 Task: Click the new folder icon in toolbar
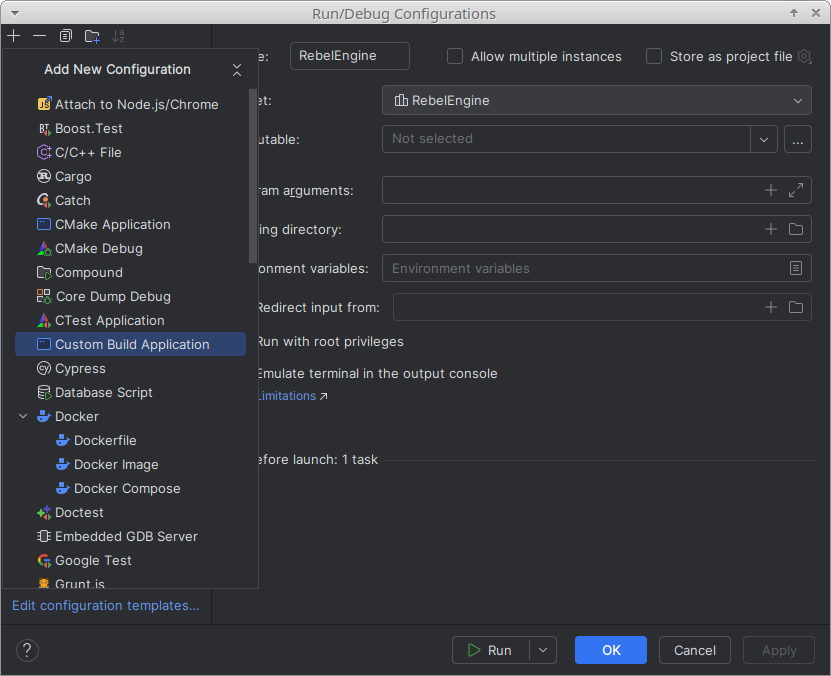(92, 36)
